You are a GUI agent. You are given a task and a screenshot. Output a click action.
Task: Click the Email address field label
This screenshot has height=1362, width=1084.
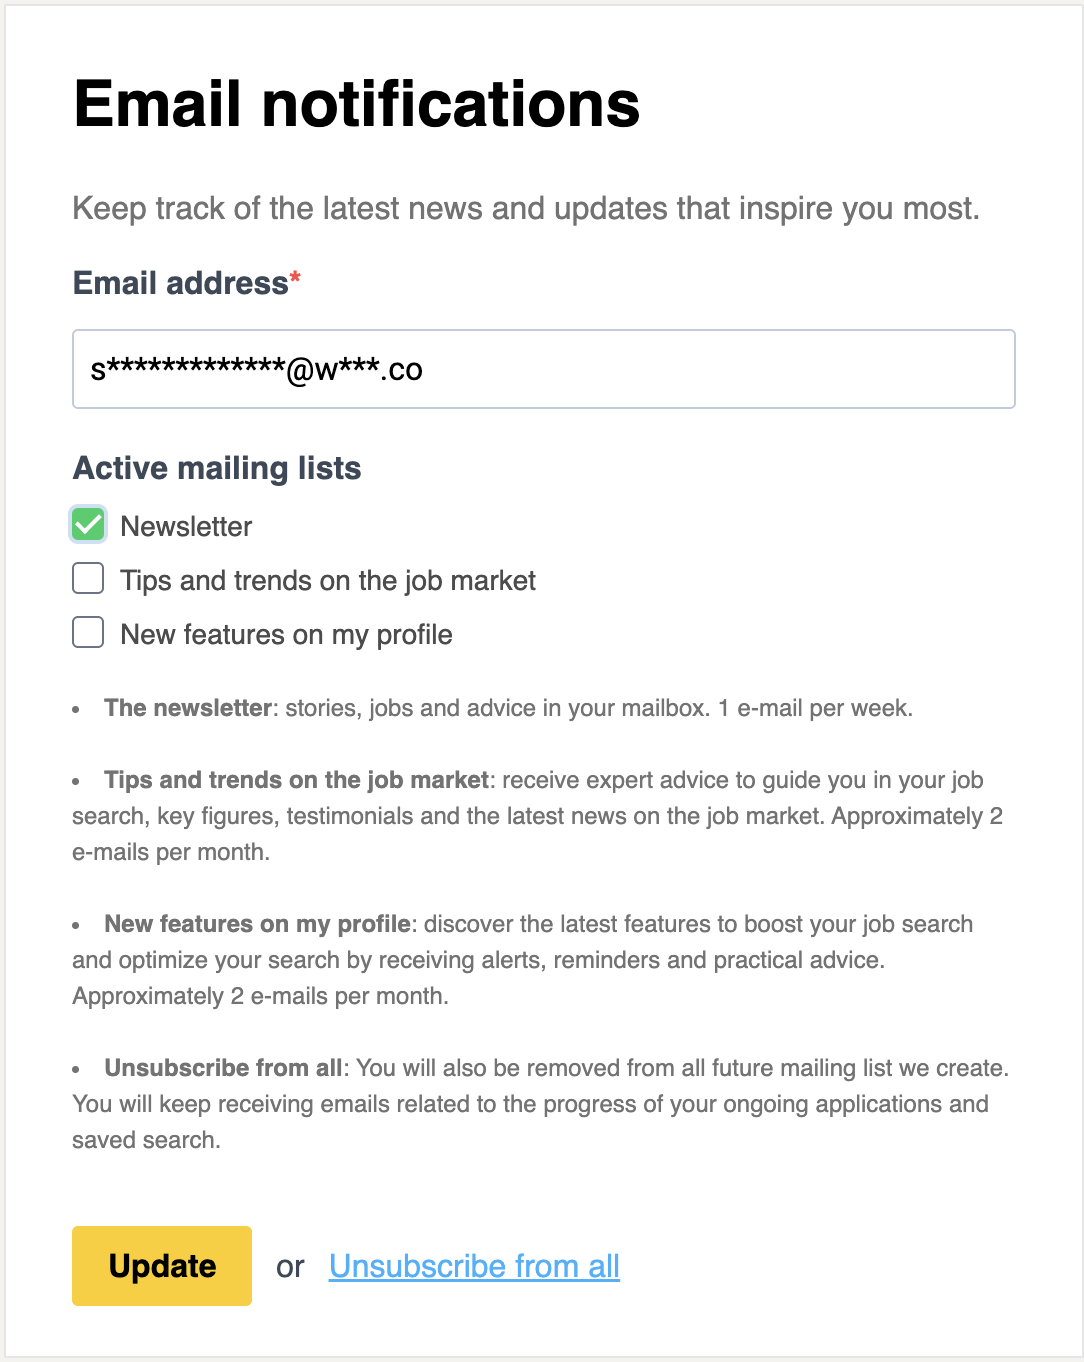180,283
